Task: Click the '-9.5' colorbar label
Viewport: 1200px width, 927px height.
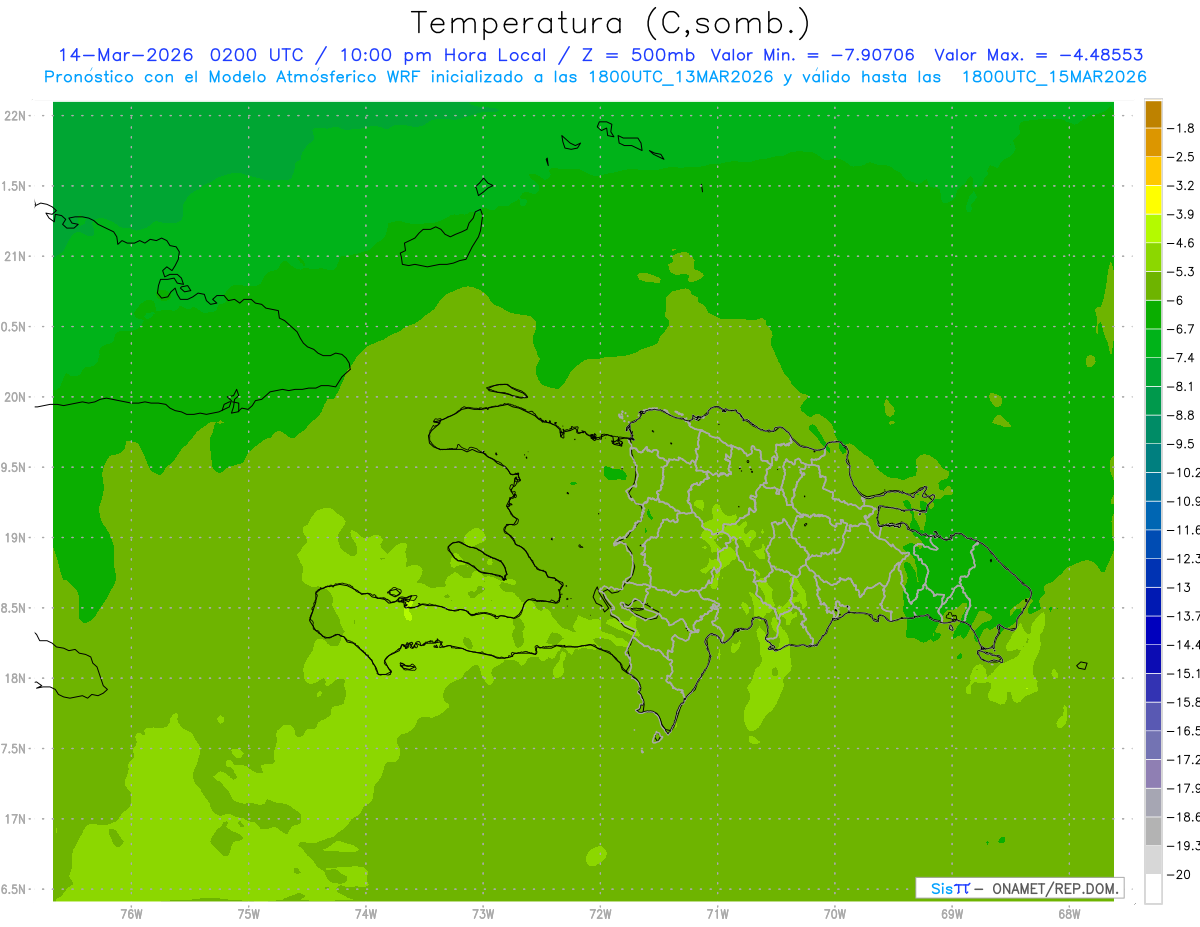Action: pos(1181,444)
